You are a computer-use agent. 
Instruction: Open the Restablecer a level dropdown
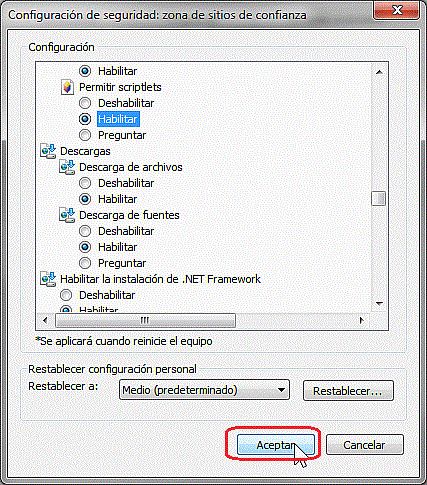[204, 390]
